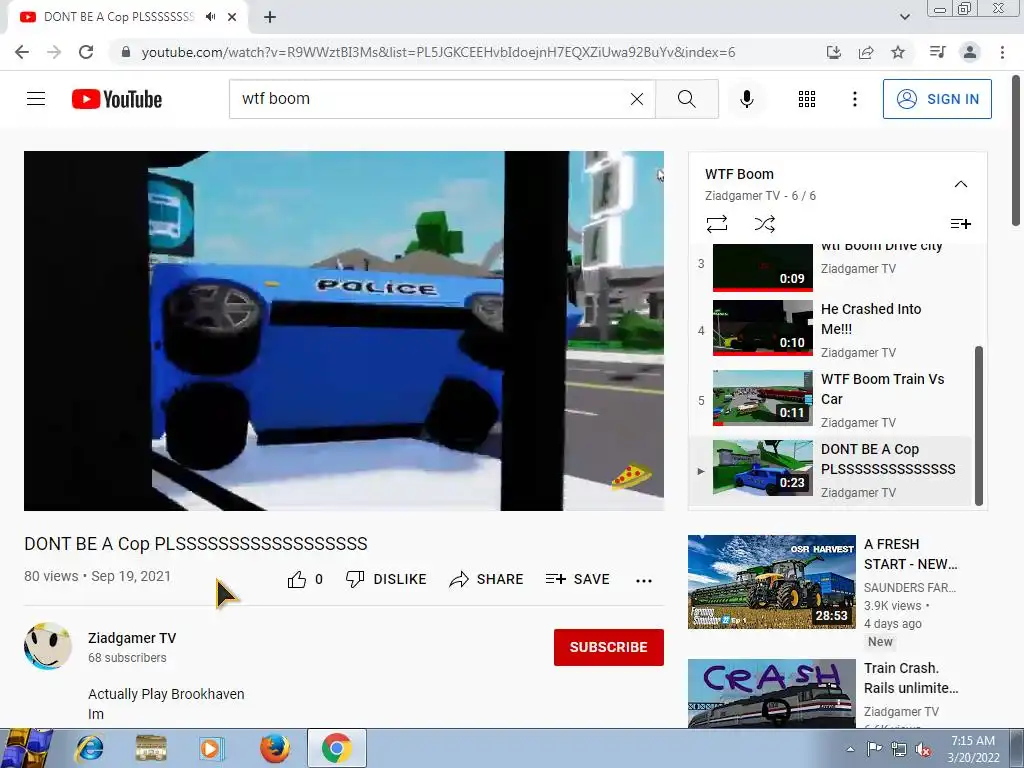Toggle playlist loop
Image resolution: width=1024 pixels, height=768 pixels.
pos(716,224)
